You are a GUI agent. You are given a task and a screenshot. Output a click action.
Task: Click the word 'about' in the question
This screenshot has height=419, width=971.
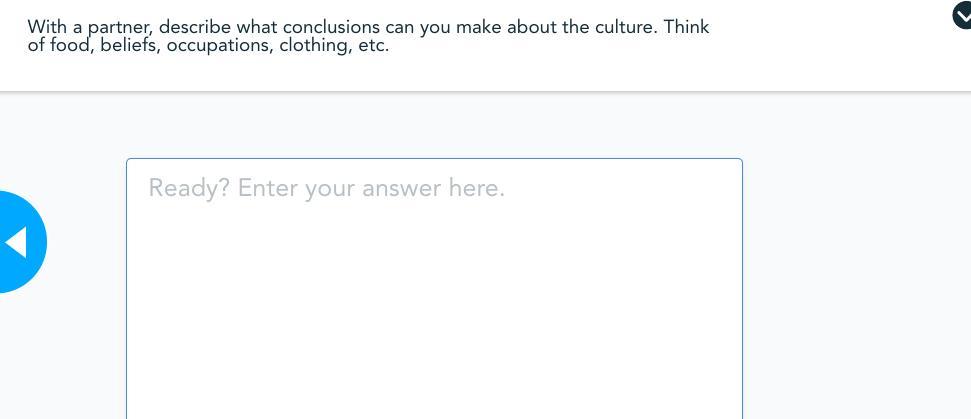[532, 27]
